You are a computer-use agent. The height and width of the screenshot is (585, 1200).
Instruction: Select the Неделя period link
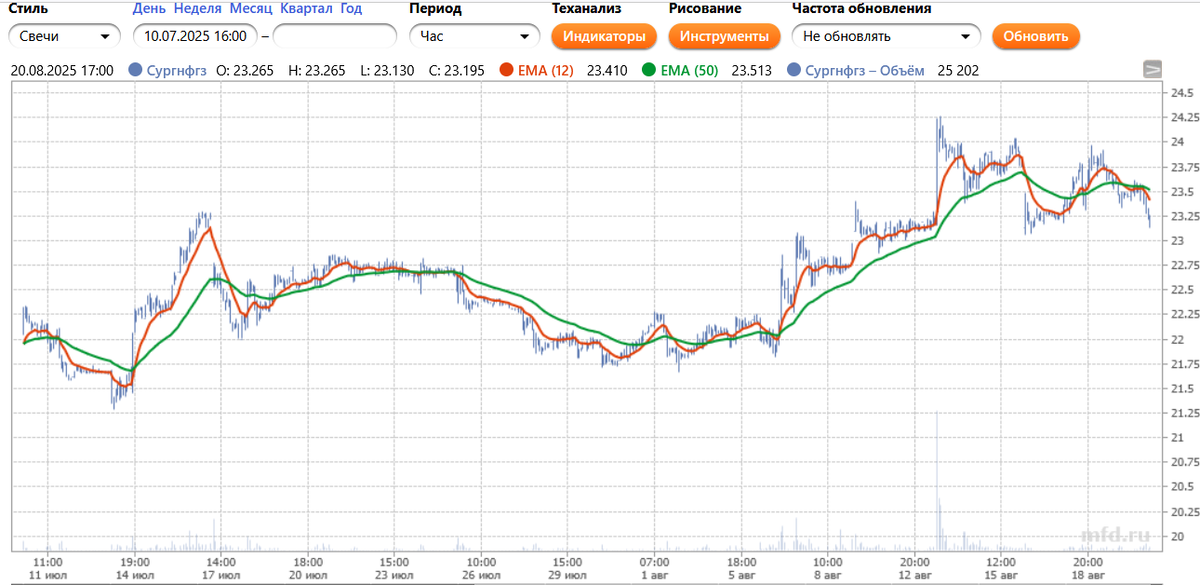point(198,9)
